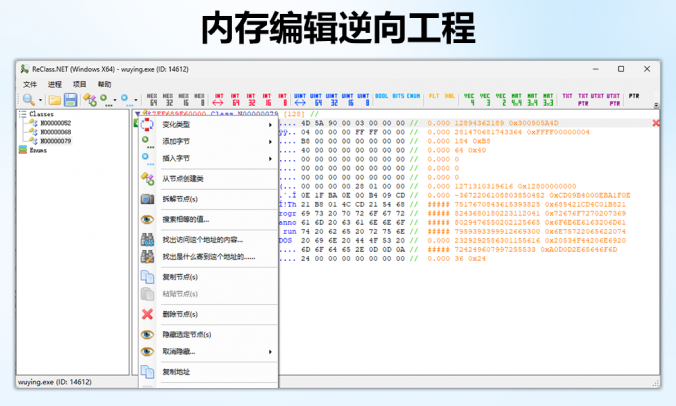Choose 删除节点(s) in context menu

pos(208,314)
